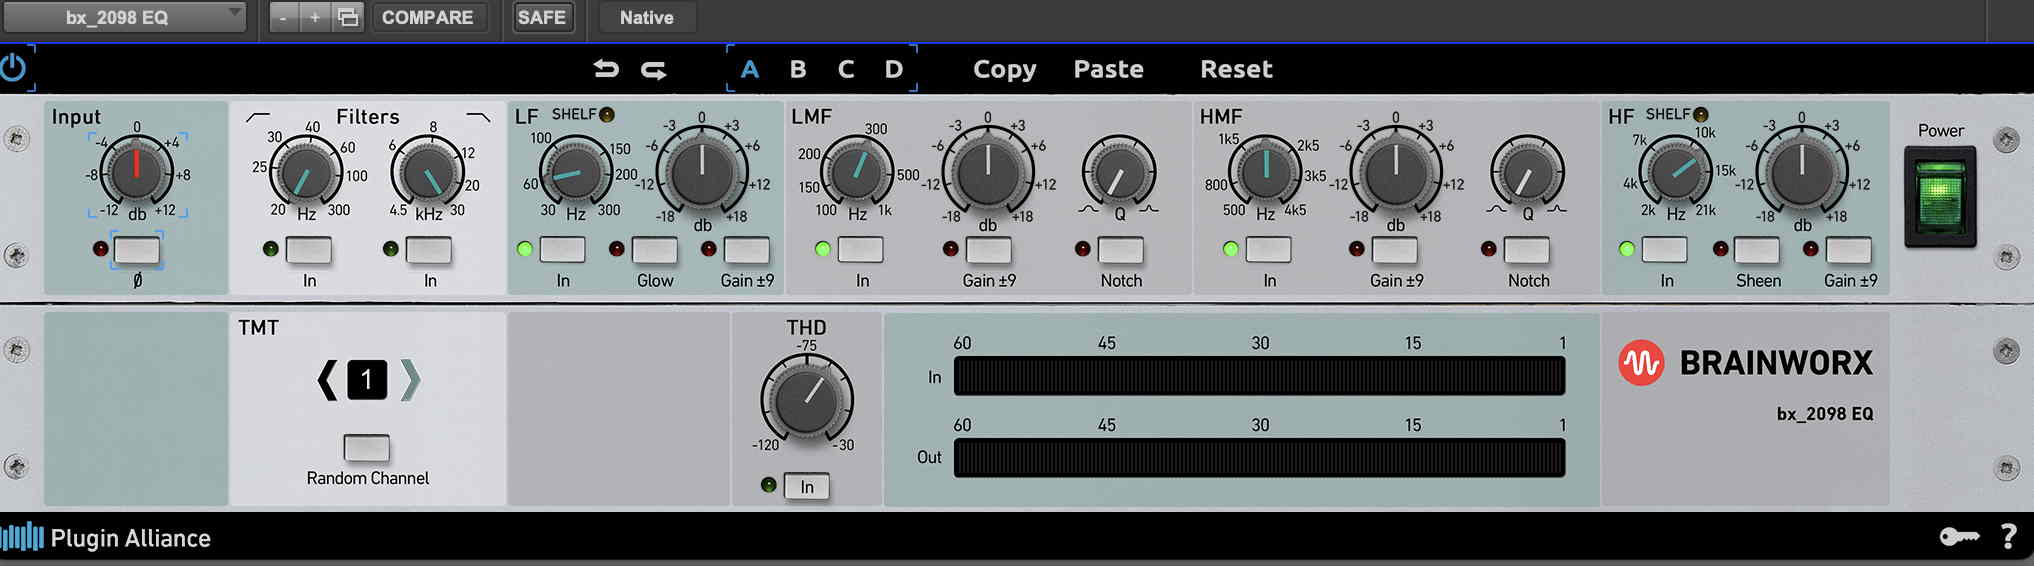Viewport: 2034px width, 566px height.
Task: Toggle the LMF band In button
Action: point(861,249)
